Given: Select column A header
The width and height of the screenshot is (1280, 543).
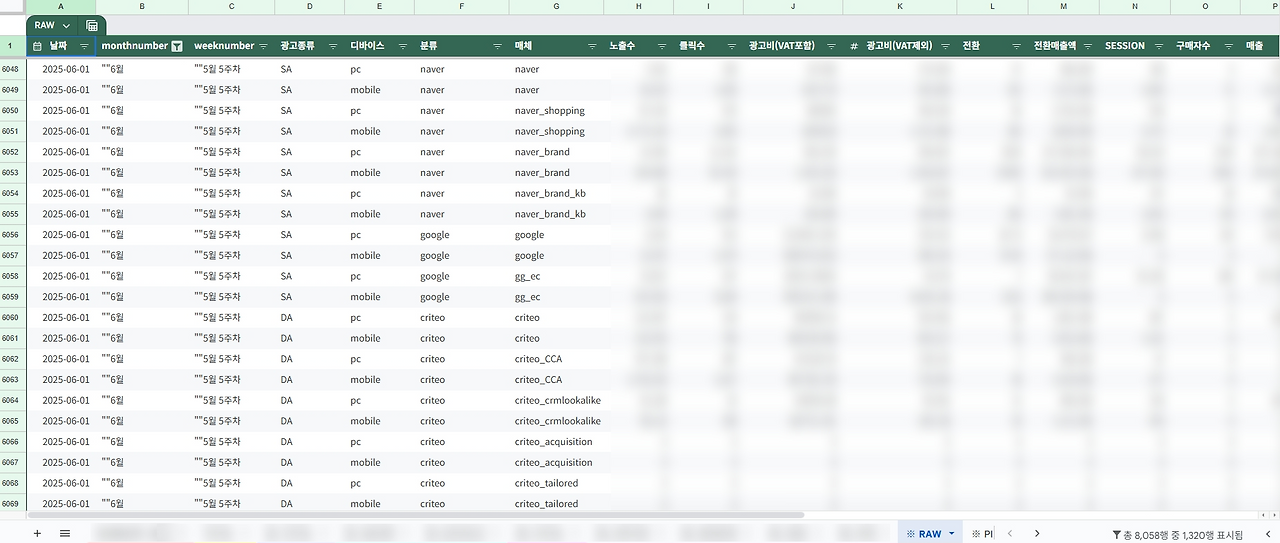Looking at the screenshot, I should point(60,7).
